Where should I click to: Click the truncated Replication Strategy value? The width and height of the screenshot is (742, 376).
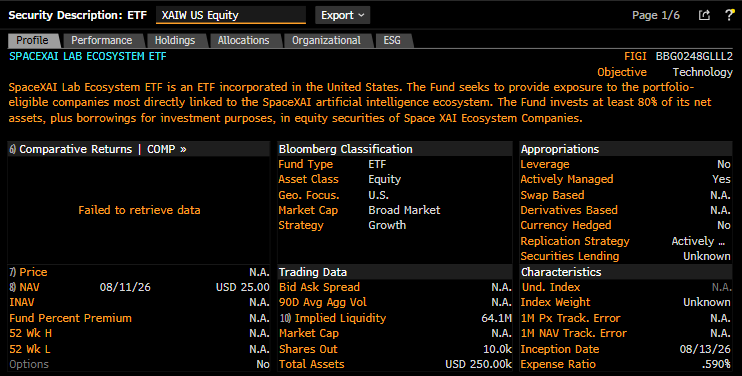(x=698, y=241)
